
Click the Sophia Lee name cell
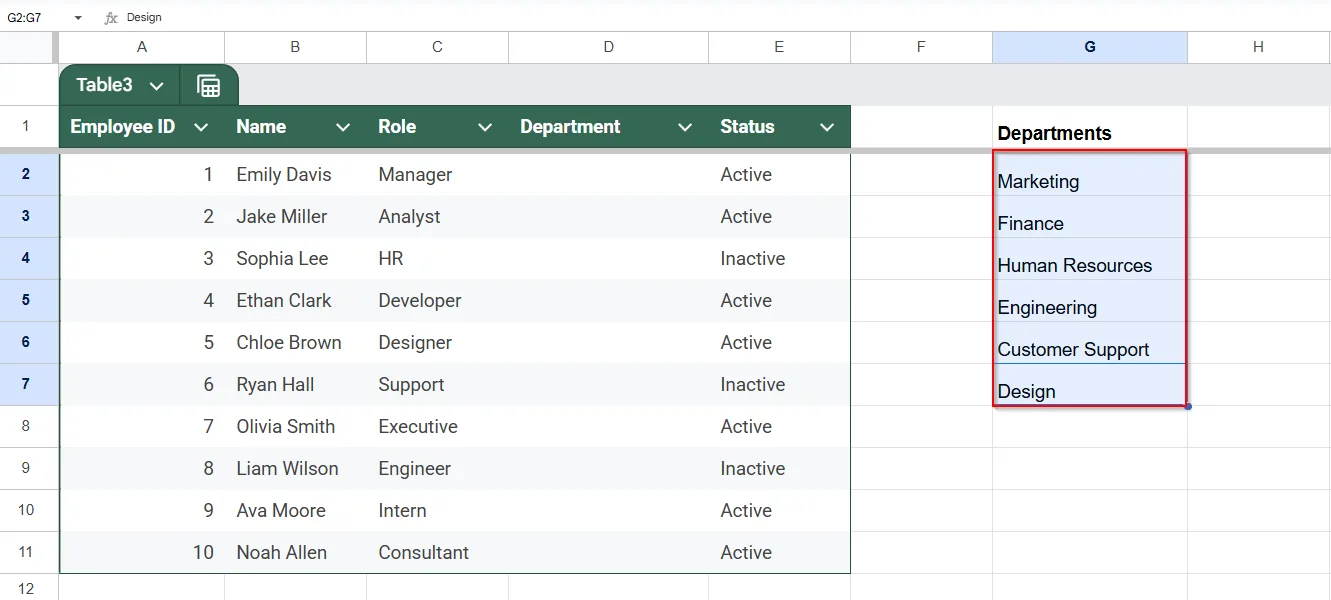(x=295, y=258)
